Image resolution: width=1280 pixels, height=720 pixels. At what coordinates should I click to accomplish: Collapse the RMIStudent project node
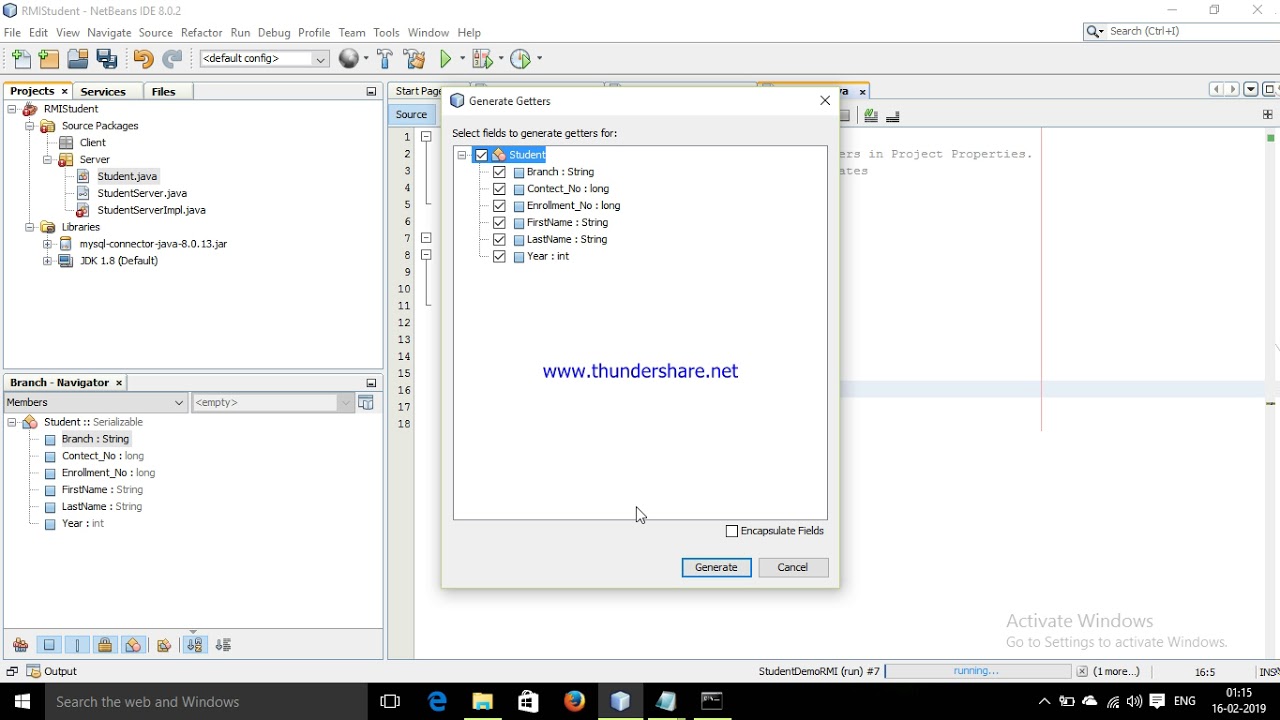(12, 109)
